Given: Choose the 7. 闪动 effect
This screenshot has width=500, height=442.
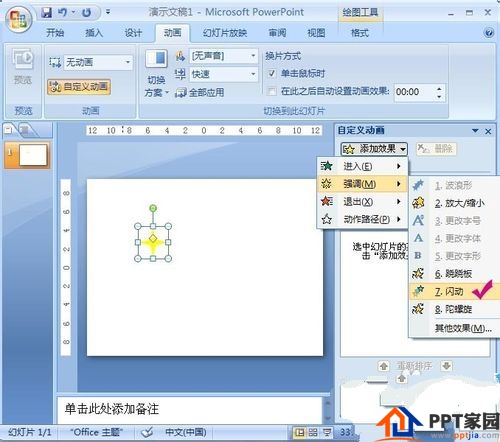Looking at the screenshot, I should tap(455, 292).
